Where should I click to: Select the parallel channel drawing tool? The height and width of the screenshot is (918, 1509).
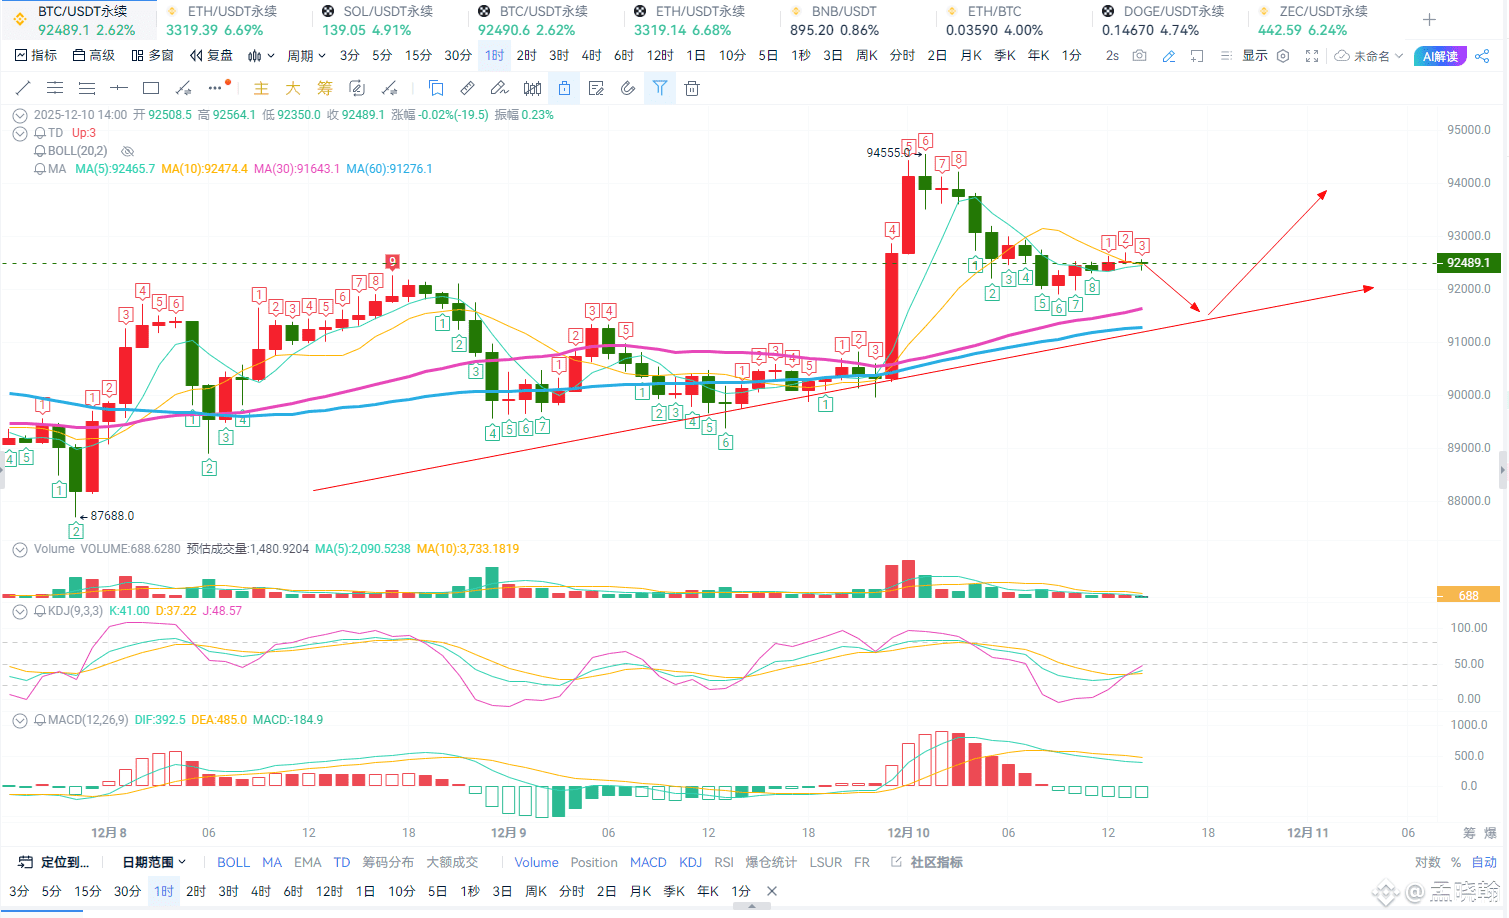(55, 88)
